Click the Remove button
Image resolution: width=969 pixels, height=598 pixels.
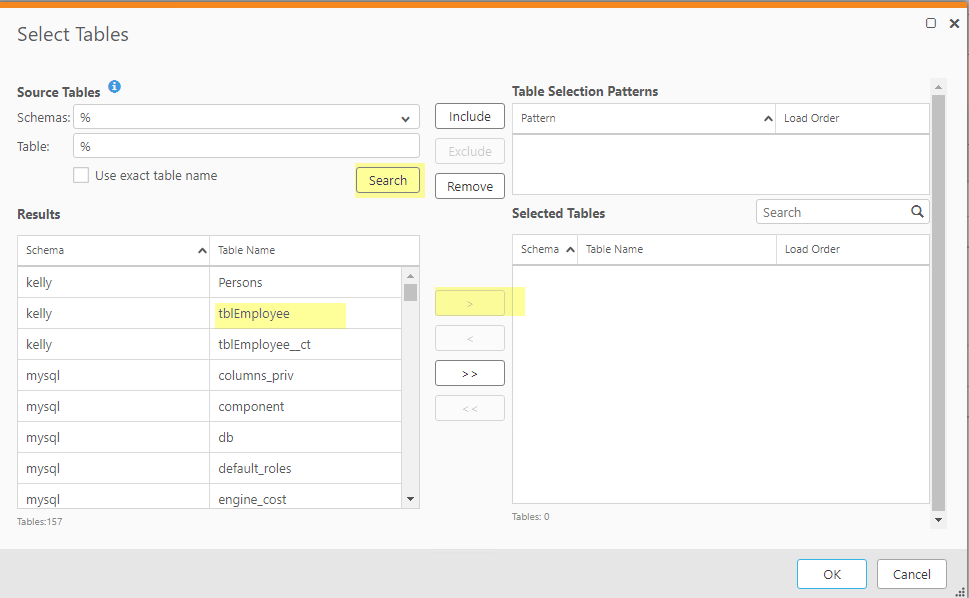[470, 186]
